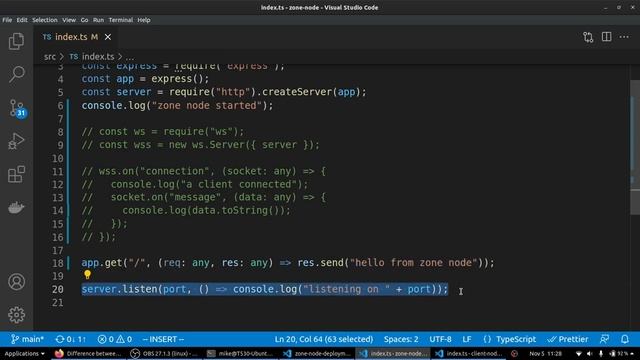Image resolution: width=640 pixels, height=360 pixels.
Task: Synchronize changes in status bar
Action: pos(71,339)
